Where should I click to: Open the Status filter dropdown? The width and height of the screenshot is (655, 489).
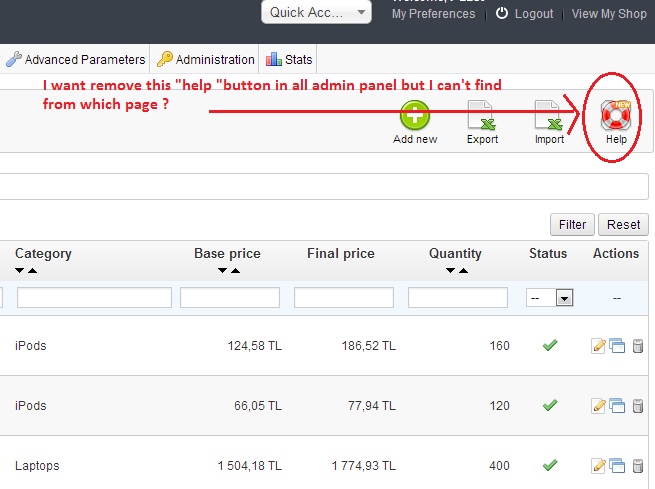tap(549, 298)
